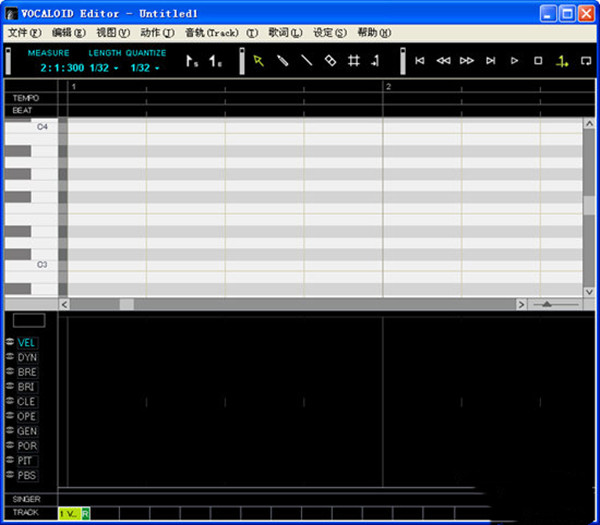Viewport: 600px width, 525px height.
Task: Open the 歌词(L) menu
Action: [x=285, y=33]
